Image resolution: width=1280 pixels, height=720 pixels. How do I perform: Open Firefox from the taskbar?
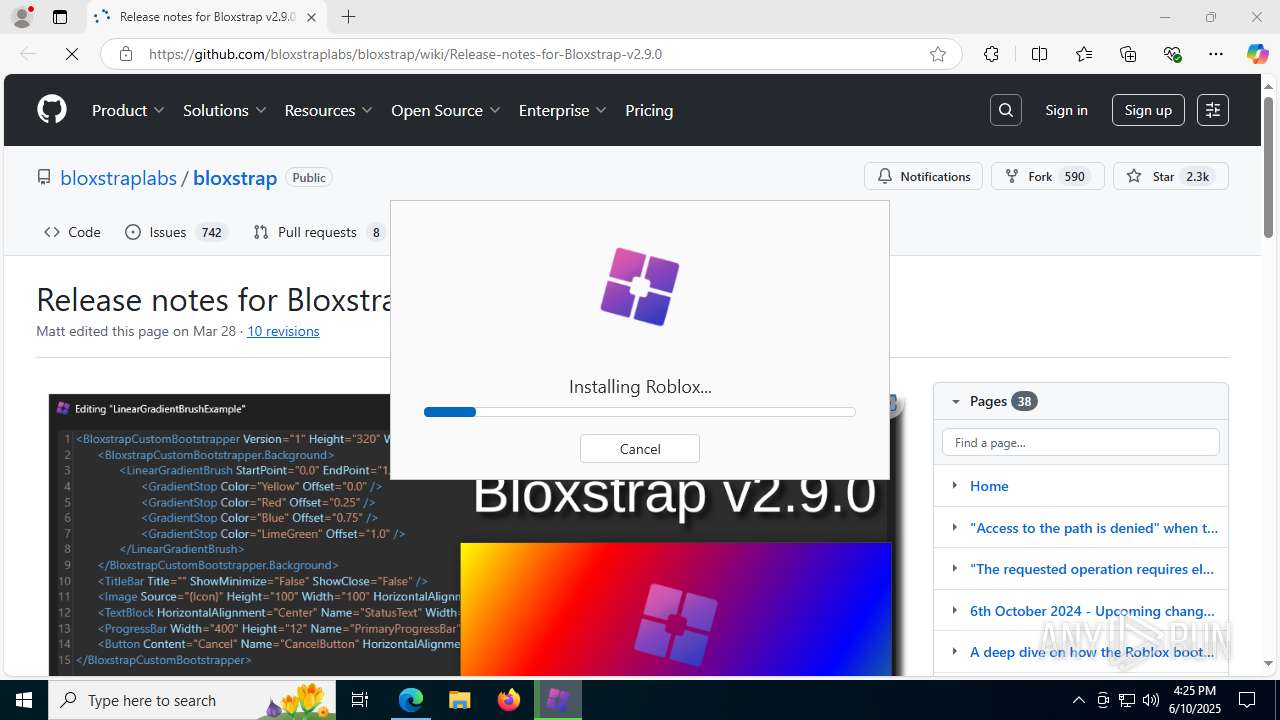508,700
